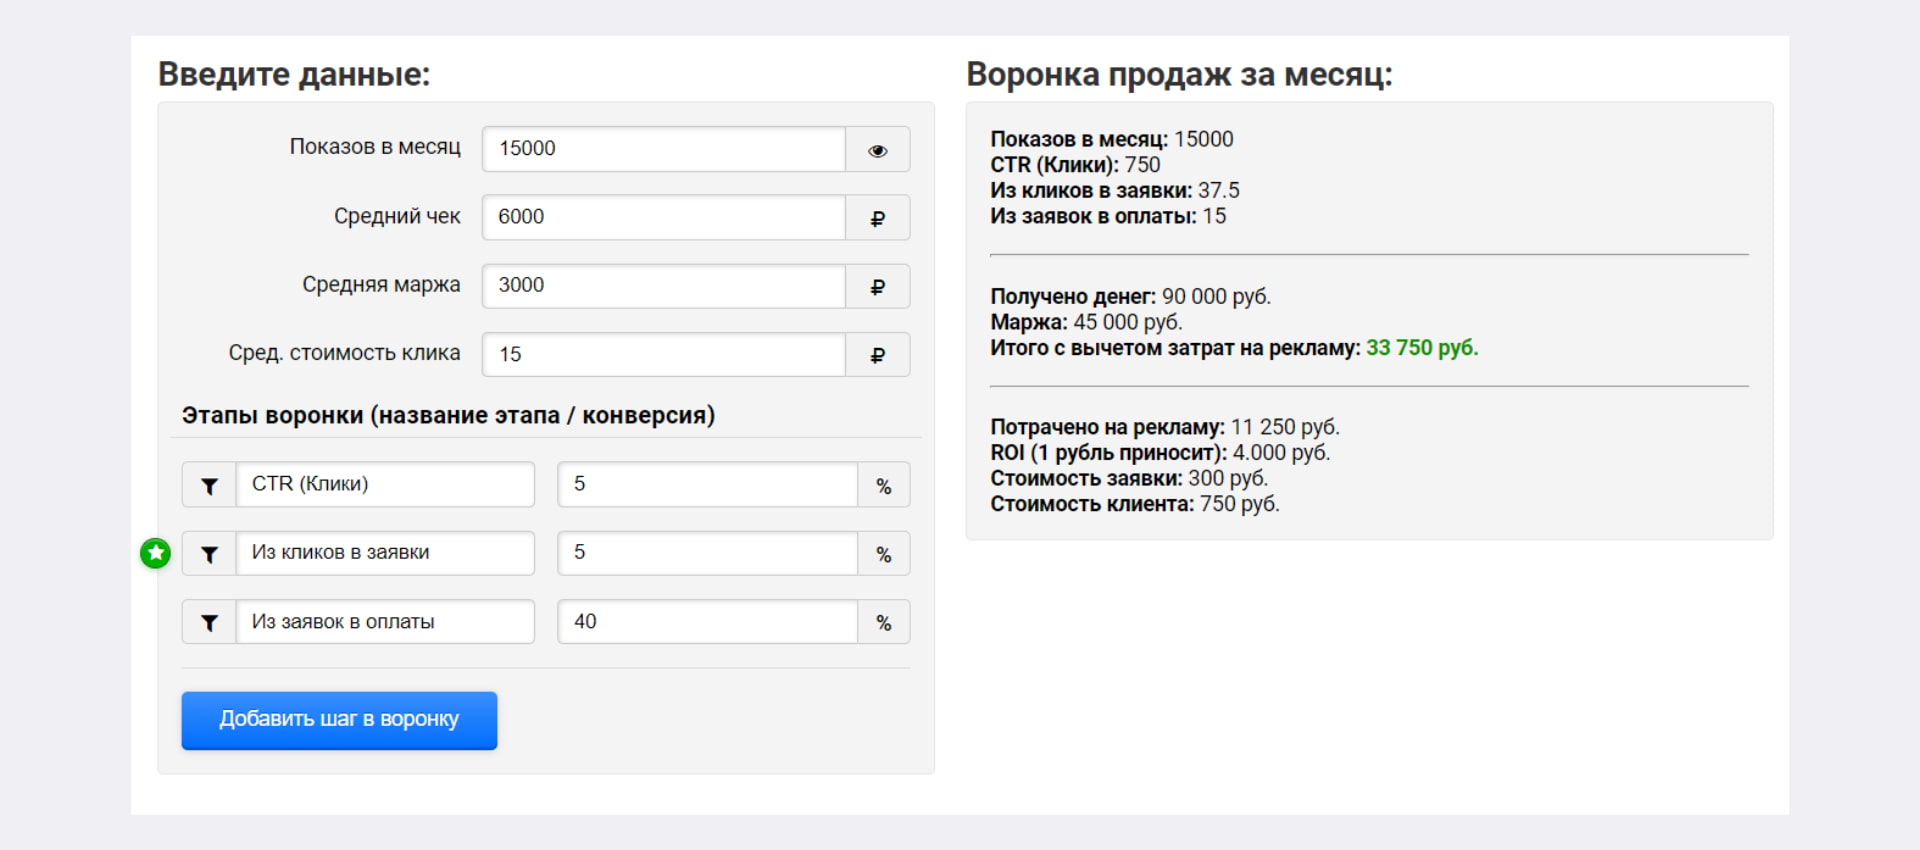Click the Показов в месяц label

(x=375, y=147)
